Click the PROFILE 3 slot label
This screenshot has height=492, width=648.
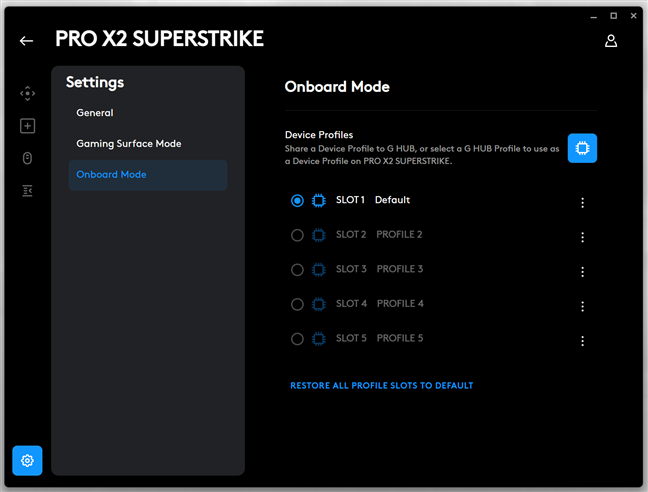(400, 270)
